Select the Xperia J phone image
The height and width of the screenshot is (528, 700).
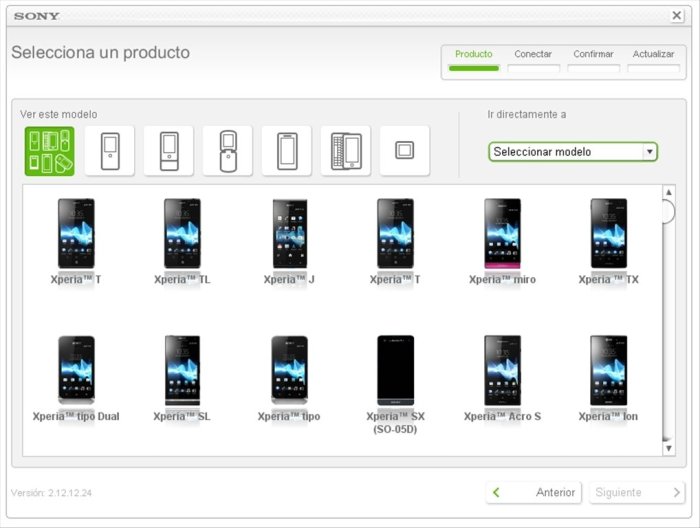coord(289,233)
